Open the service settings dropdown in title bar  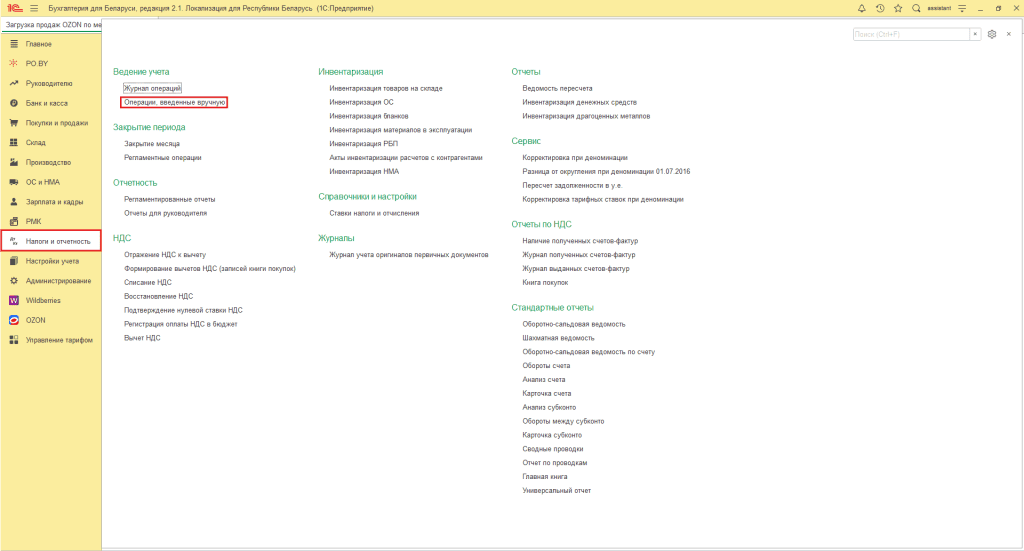[962, 8]
